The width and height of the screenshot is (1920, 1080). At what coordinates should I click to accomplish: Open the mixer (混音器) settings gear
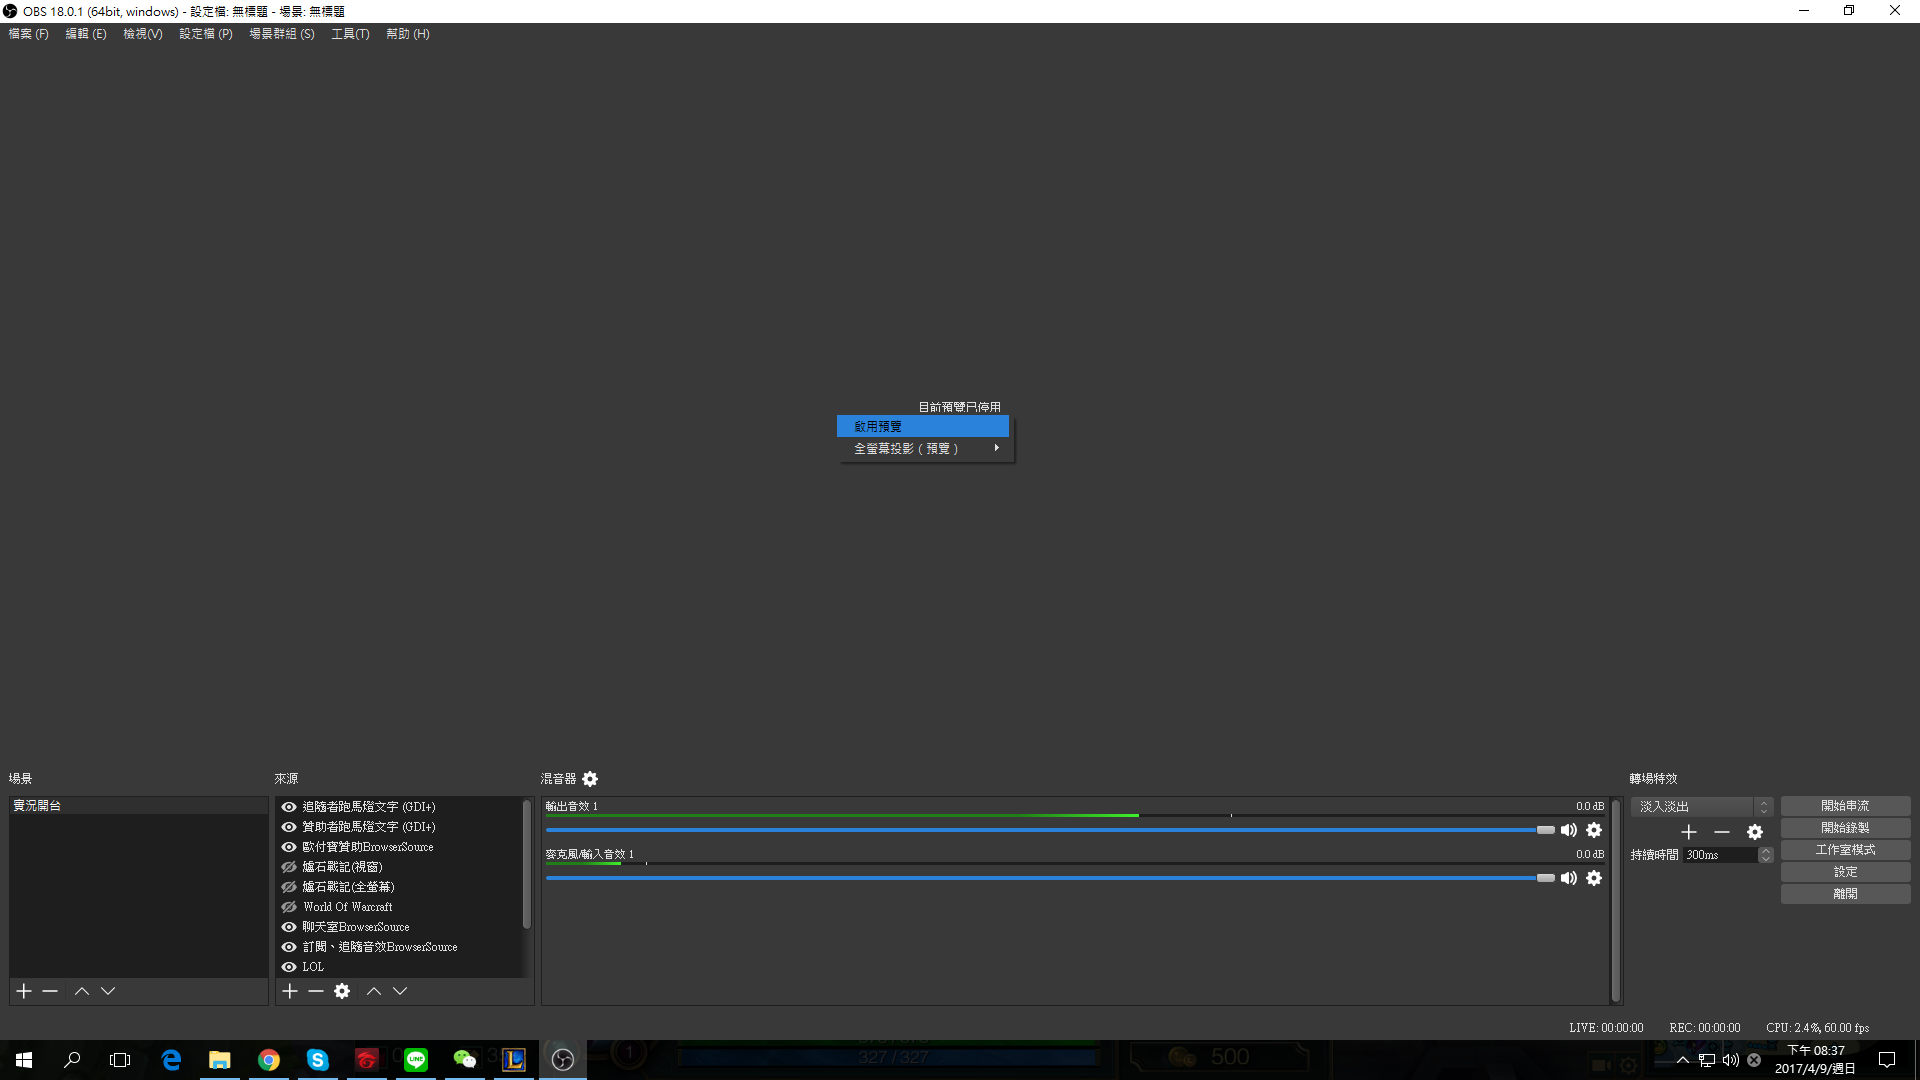590,779
